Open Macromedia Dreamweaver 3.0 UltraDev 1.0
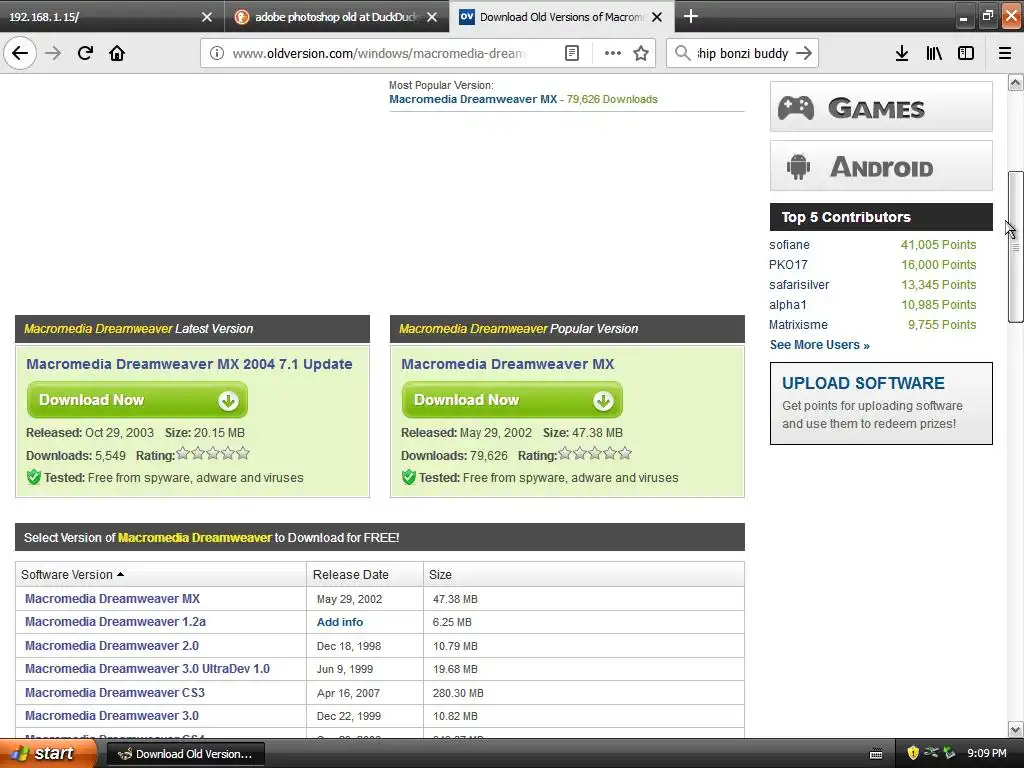This screenshot has height=768, width=1024. pyautogui.click(x=147, y=669)
